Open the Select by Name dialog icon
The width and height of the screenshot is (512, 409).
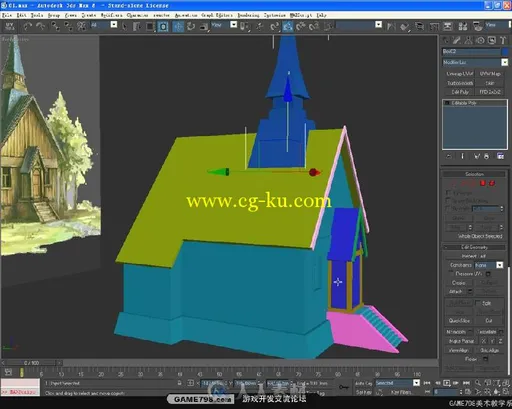tap(137, 26)
